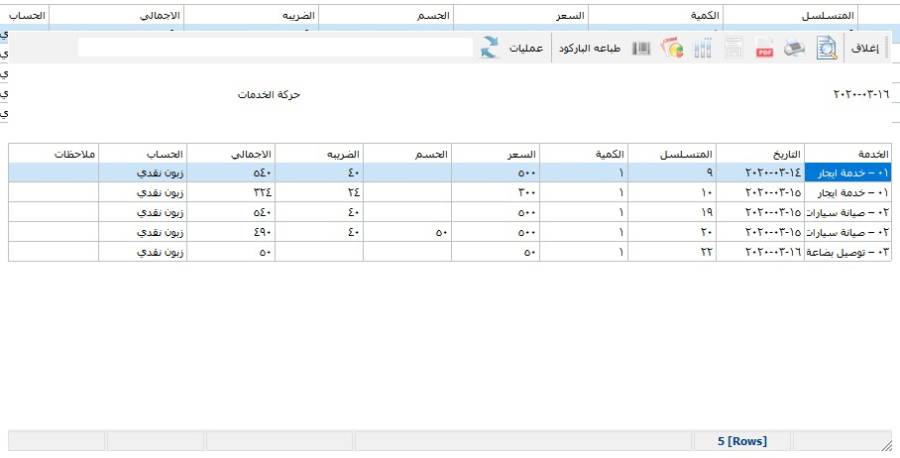The width and height of the screenshot is (900, 458).
Task: Open the pie chart report icon
Action: tap(672, 49)
